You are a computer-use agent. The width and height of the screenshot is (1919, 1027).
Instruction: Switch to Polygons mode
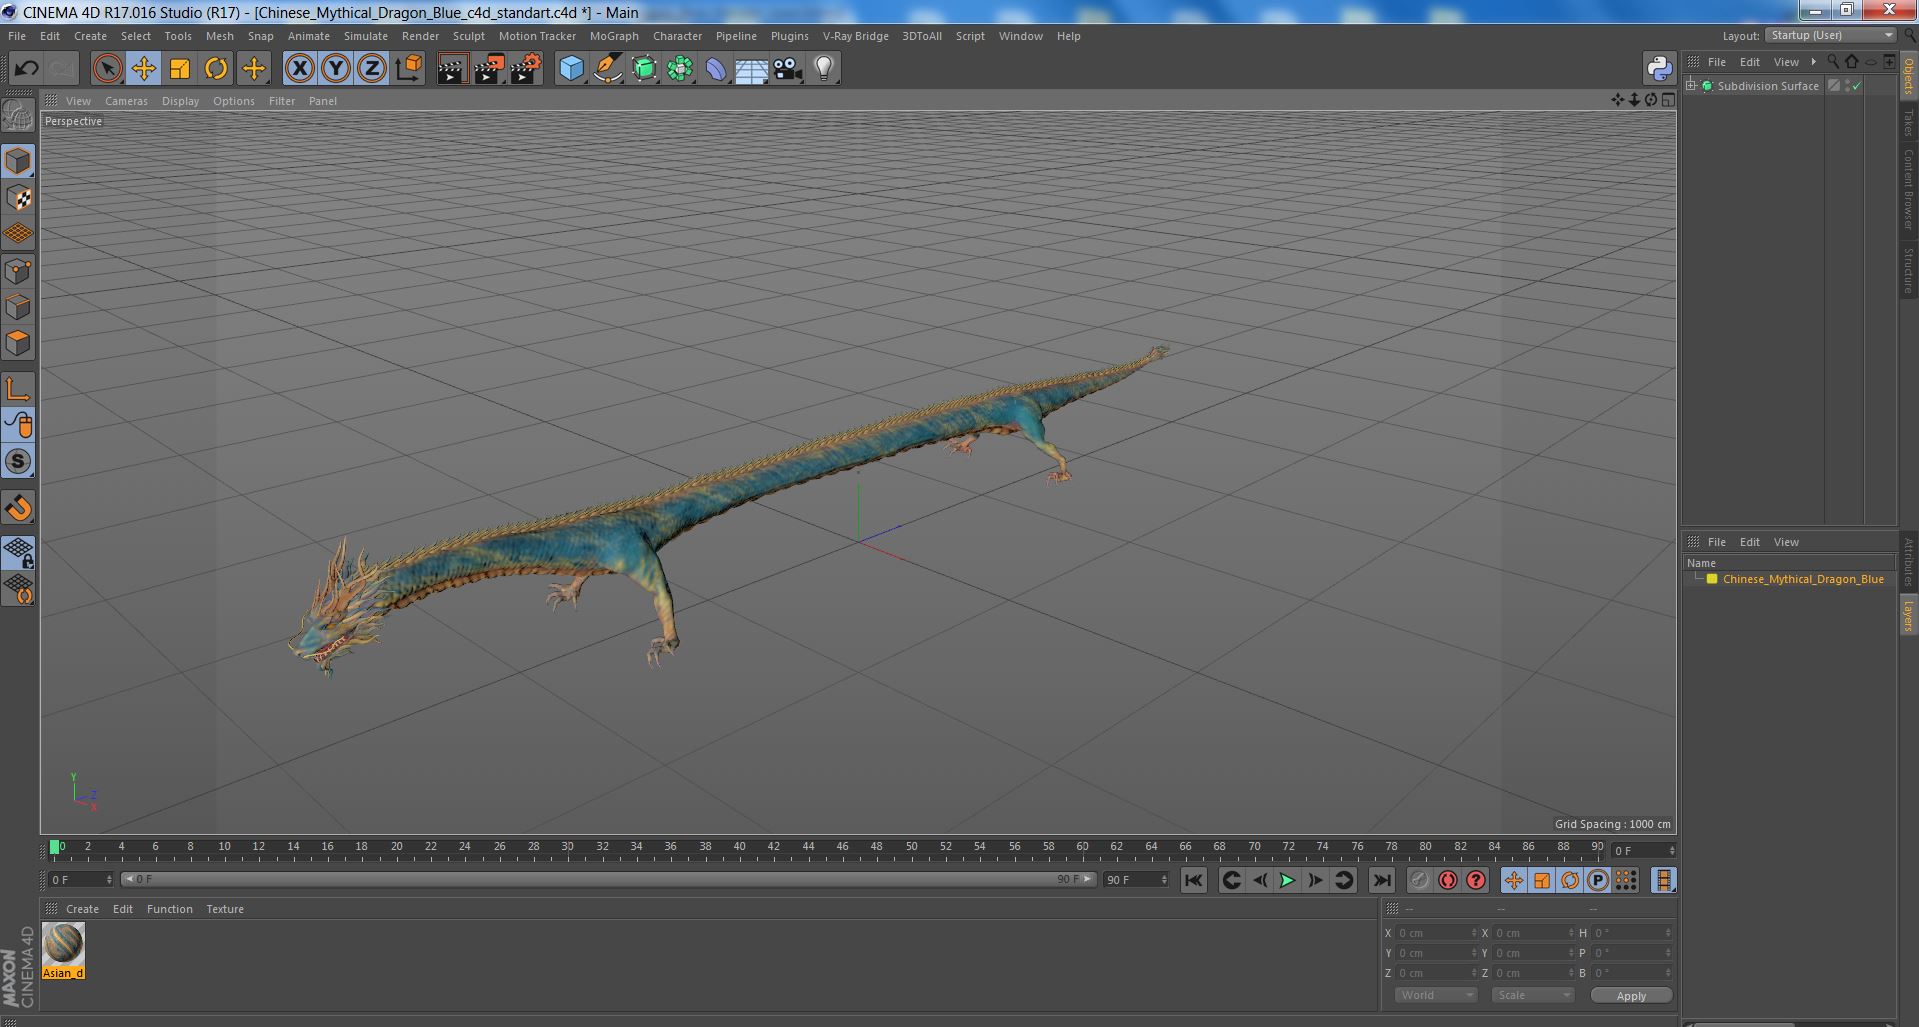click(18, 342)
